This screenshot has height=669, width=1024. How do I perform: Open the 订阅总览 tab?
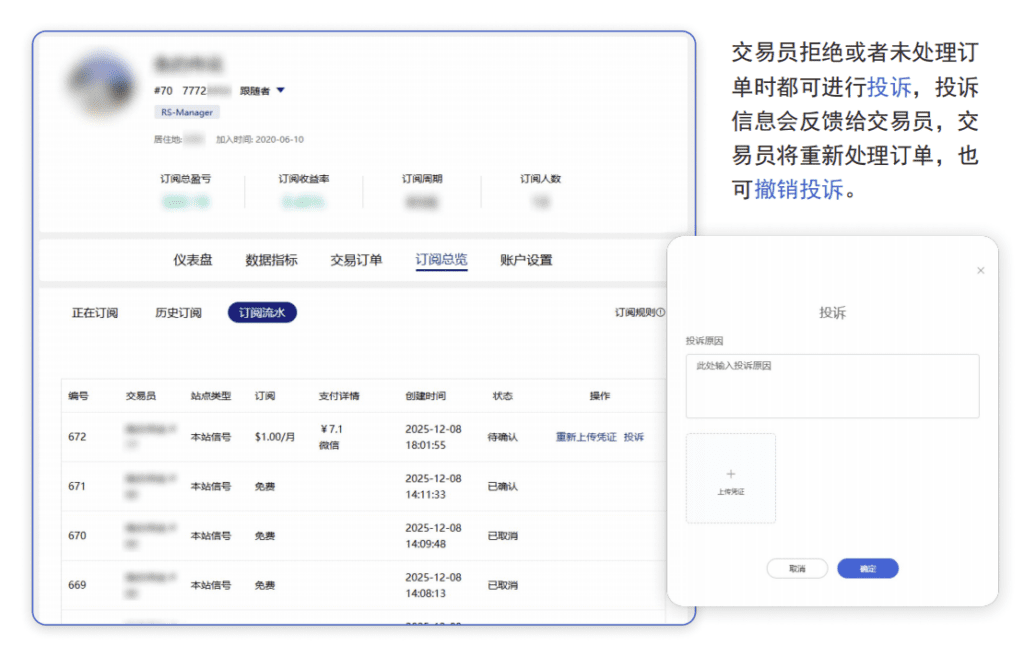(x=441, y=260)
